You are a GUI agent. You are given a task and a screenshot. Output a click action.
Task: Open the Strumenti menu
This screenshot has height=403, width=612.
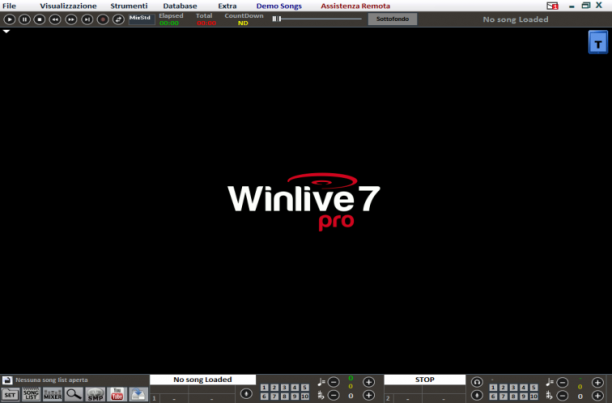coord(129,6)
